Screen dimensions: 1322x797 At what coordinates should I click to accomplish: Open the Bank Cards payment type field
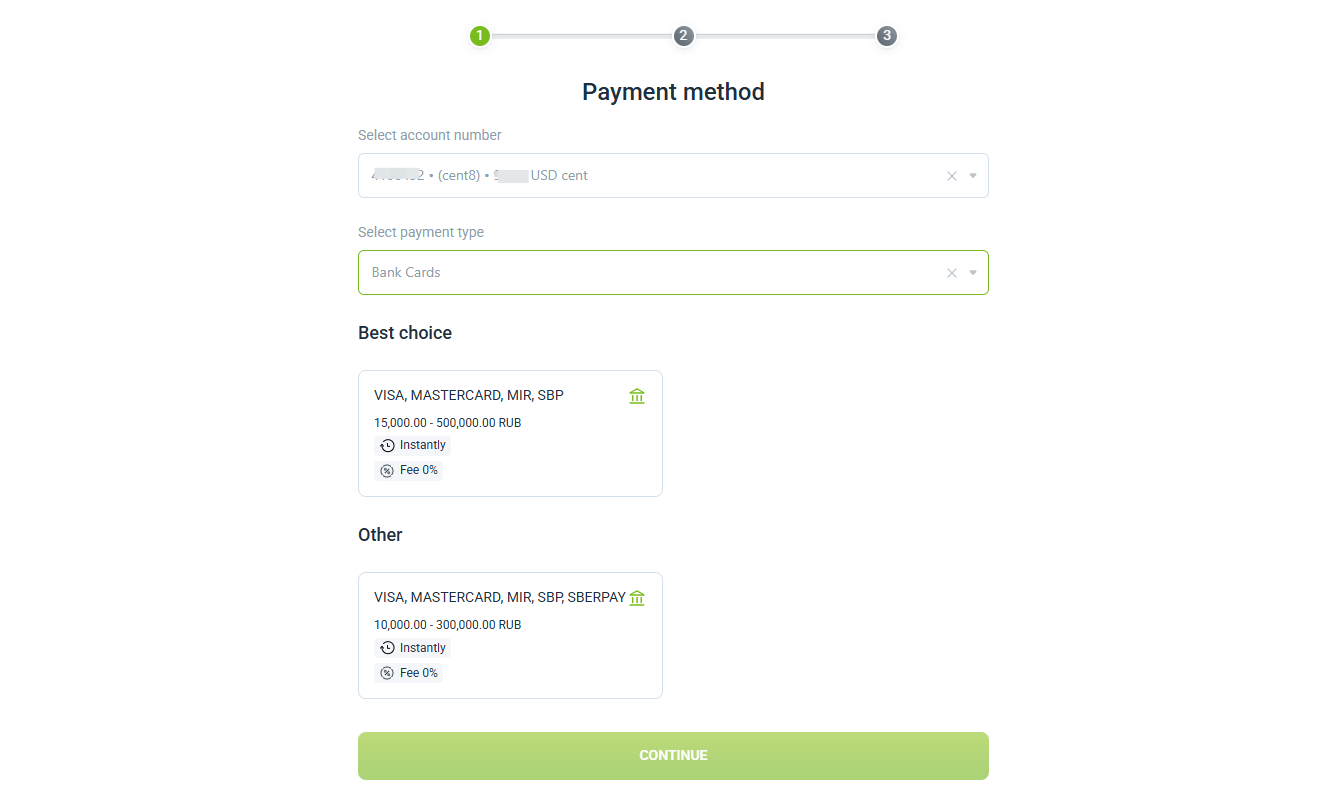click(650, 273)
